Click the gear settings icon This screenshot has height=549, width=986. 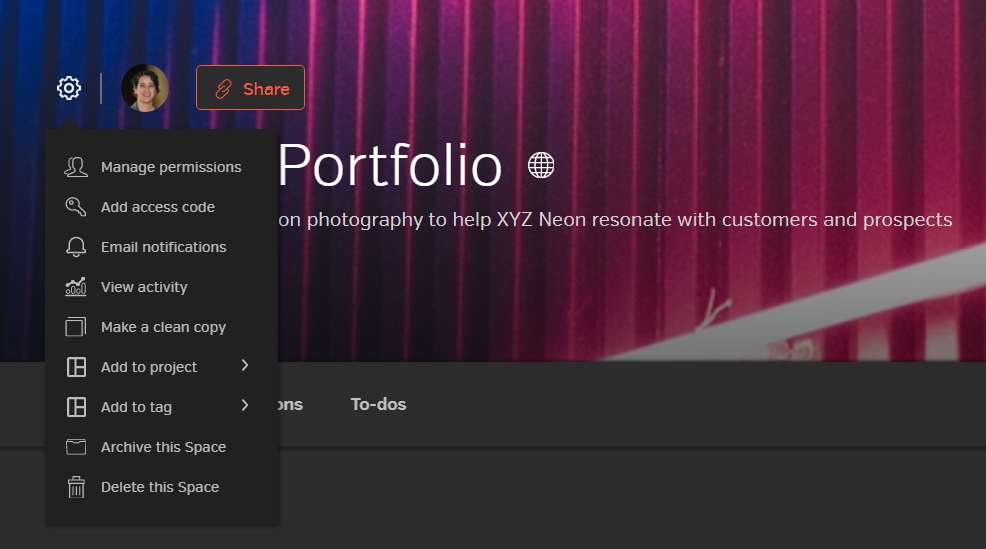pyautogui.click(x=68, y=88)
